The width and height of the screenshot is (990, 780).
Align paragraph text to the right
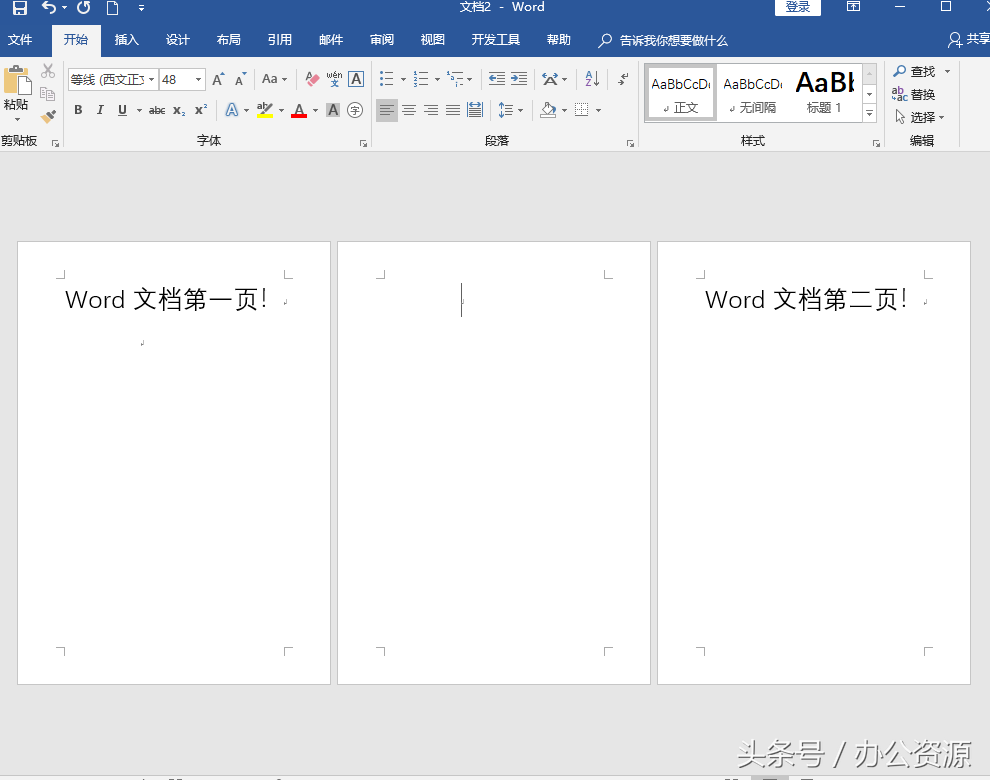(x=431, y=111)
